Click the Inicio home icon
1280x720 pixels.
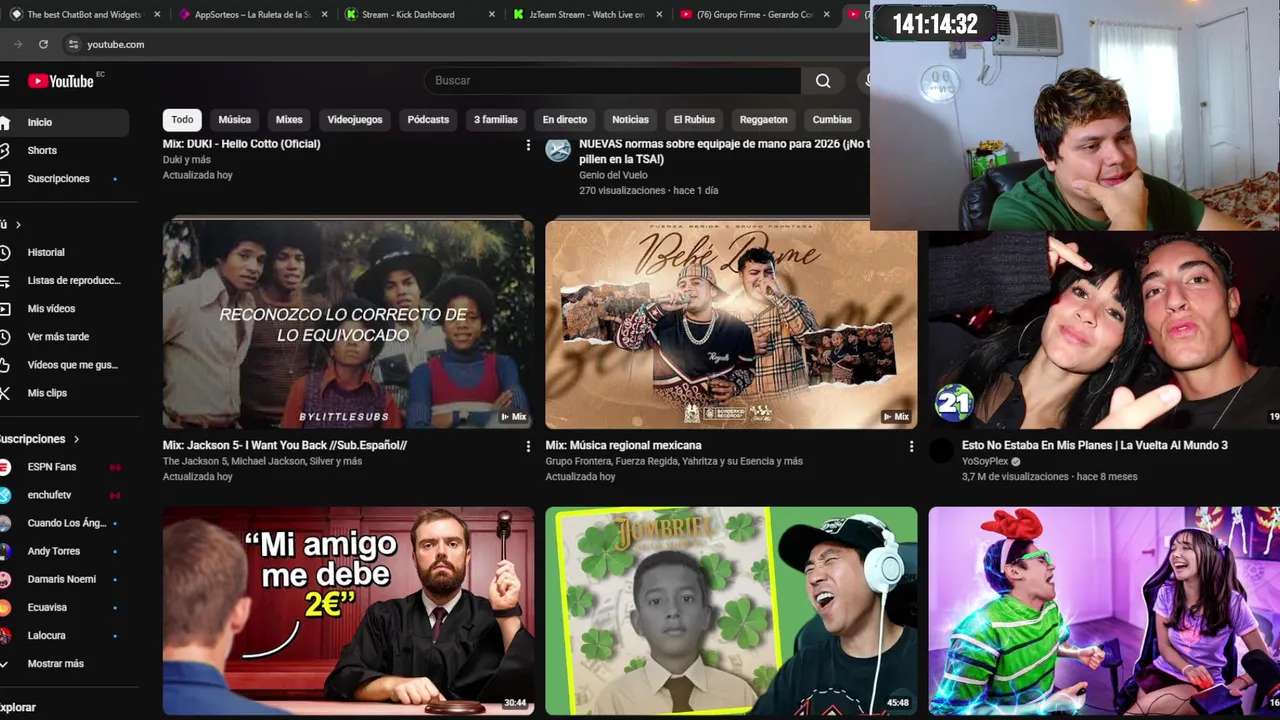[x=5, y=122]
